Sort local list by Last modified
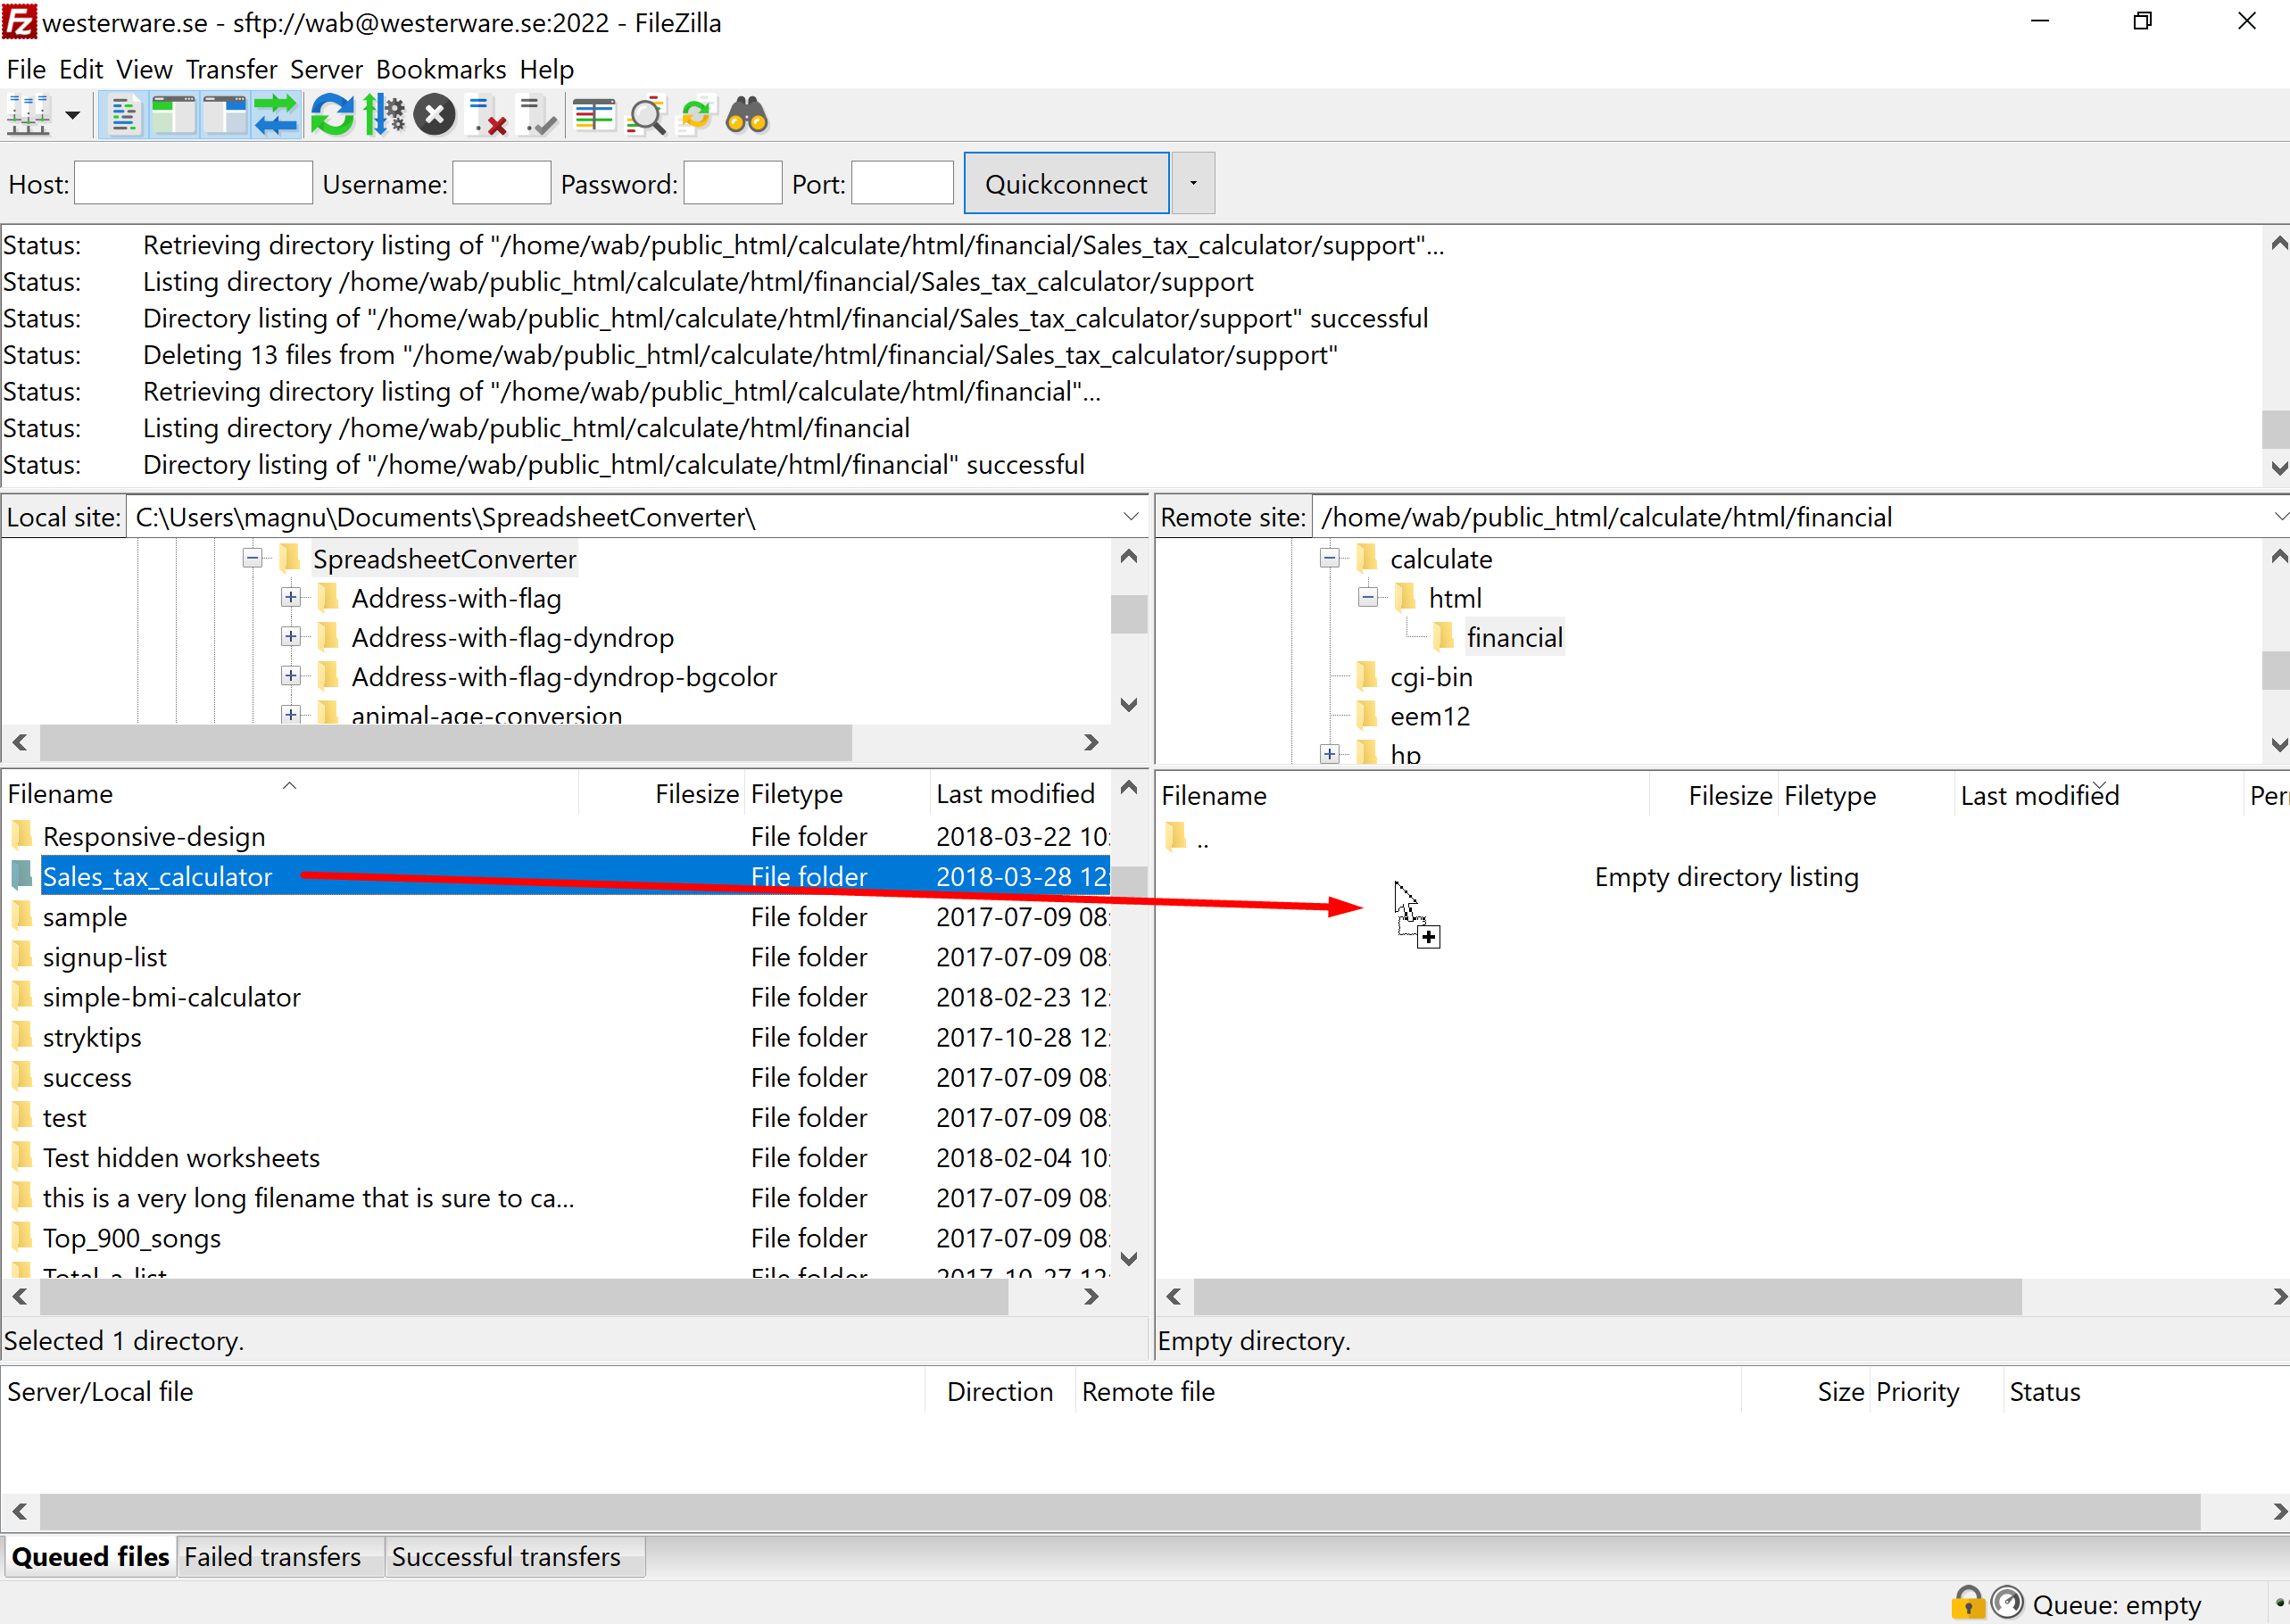Image resolution: width=2290 pixels, height=1624 pixels. coord(1020,793)
